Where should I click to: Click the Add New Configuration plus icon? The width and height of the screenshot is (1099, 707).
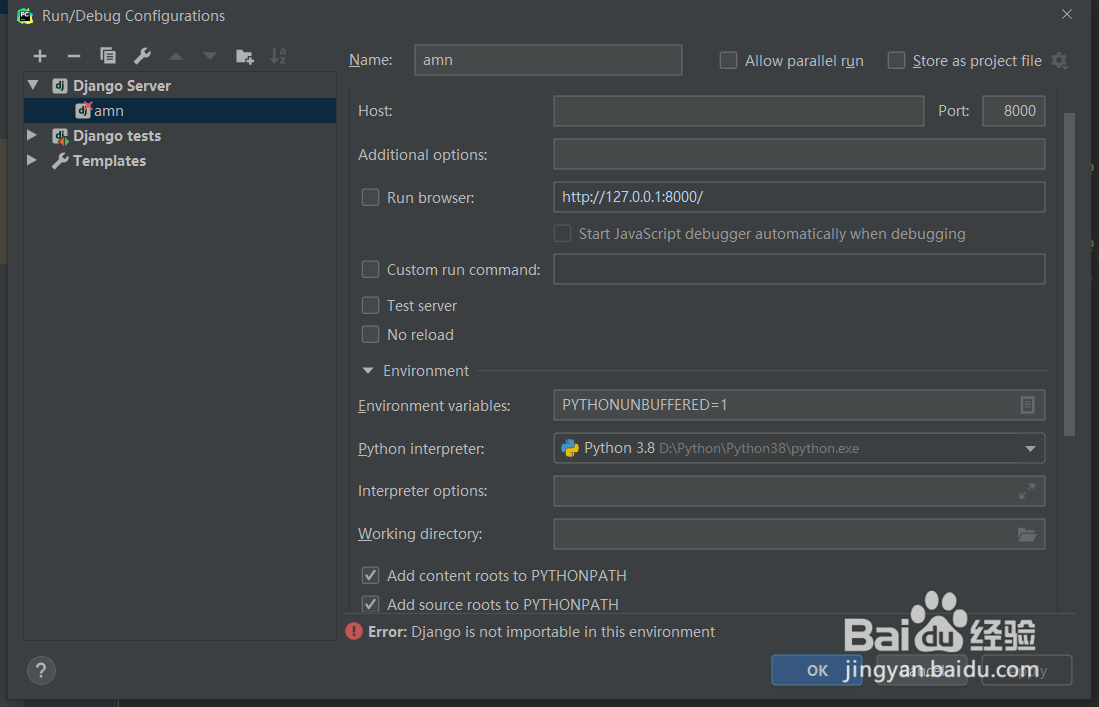40,56
